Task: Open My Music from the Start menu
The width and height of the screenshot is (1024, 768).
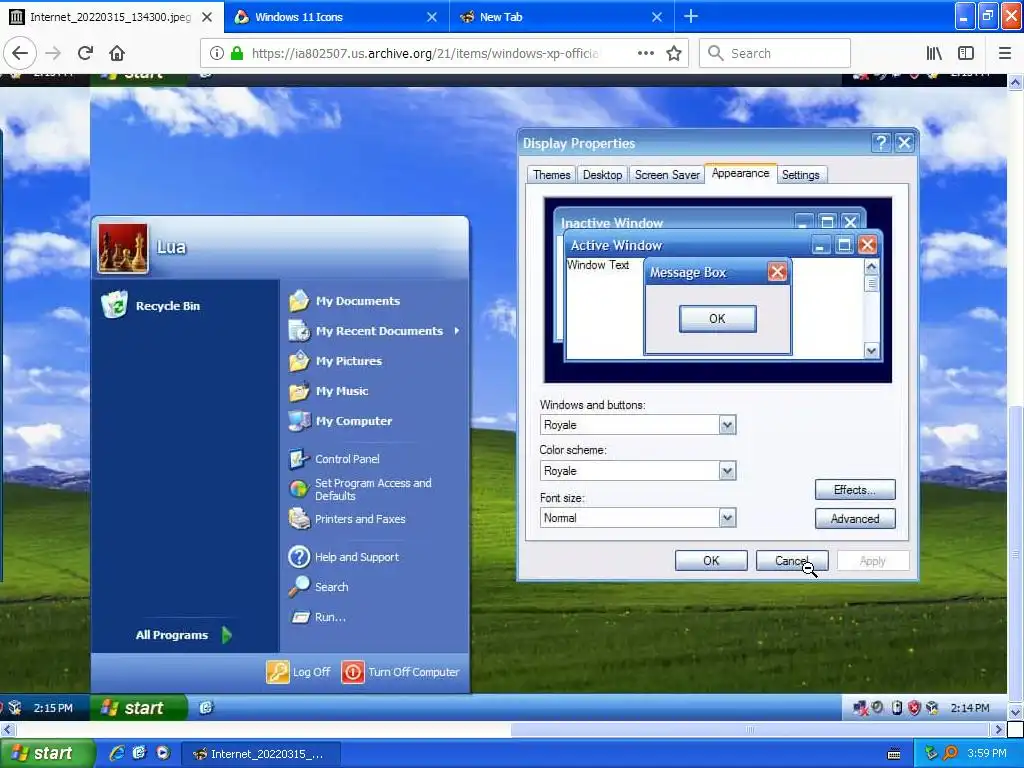Action: [x=328, y=391]
